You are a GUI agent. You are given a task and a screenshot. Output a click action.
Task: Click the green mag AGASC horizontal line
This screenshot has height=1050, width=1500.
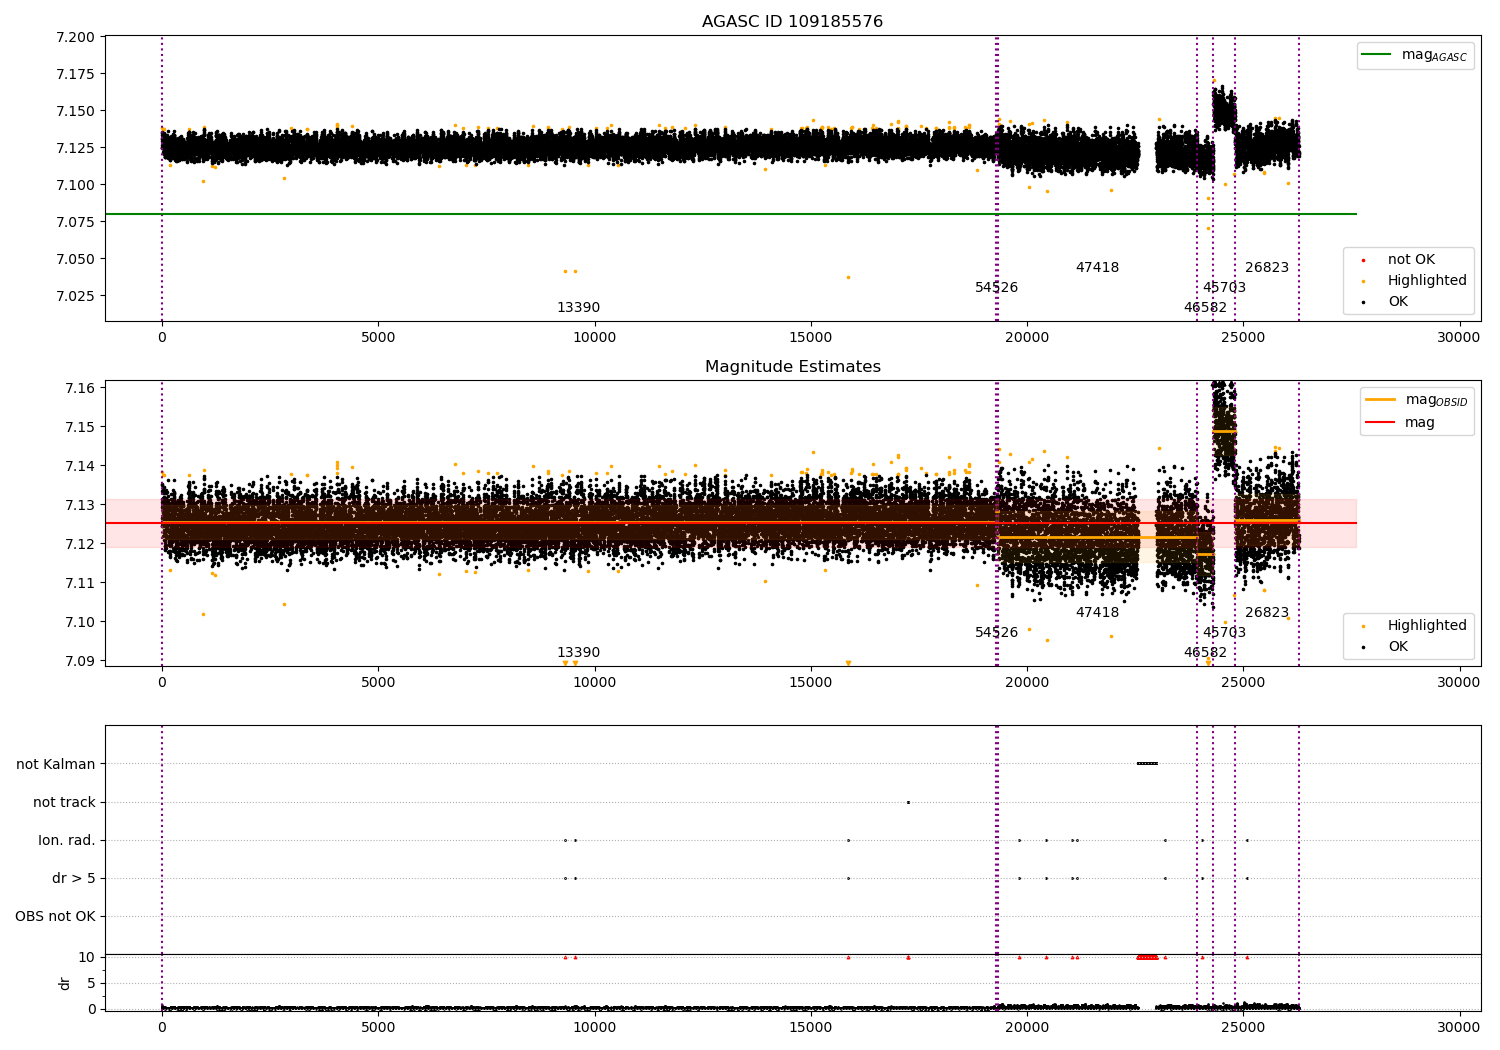tap(730, 214)
